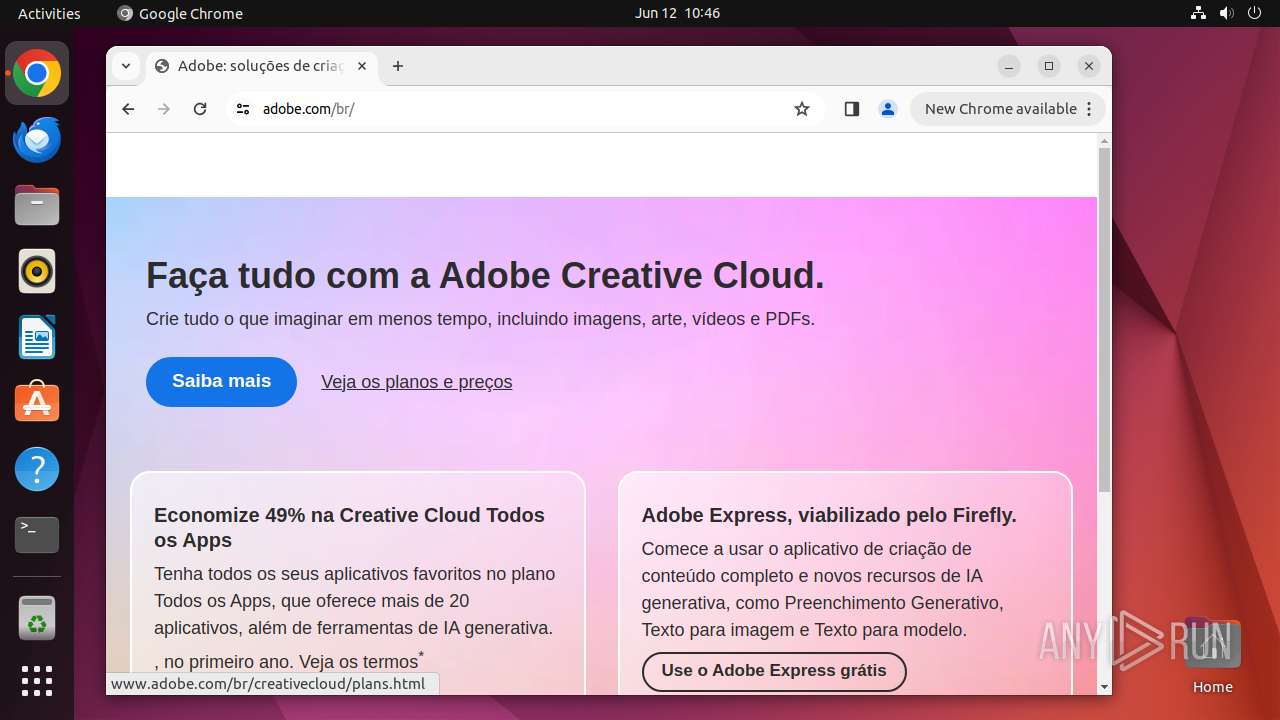Click the network status icon
Screen dimensions: 1280x720
click(x=1198, y=13)
